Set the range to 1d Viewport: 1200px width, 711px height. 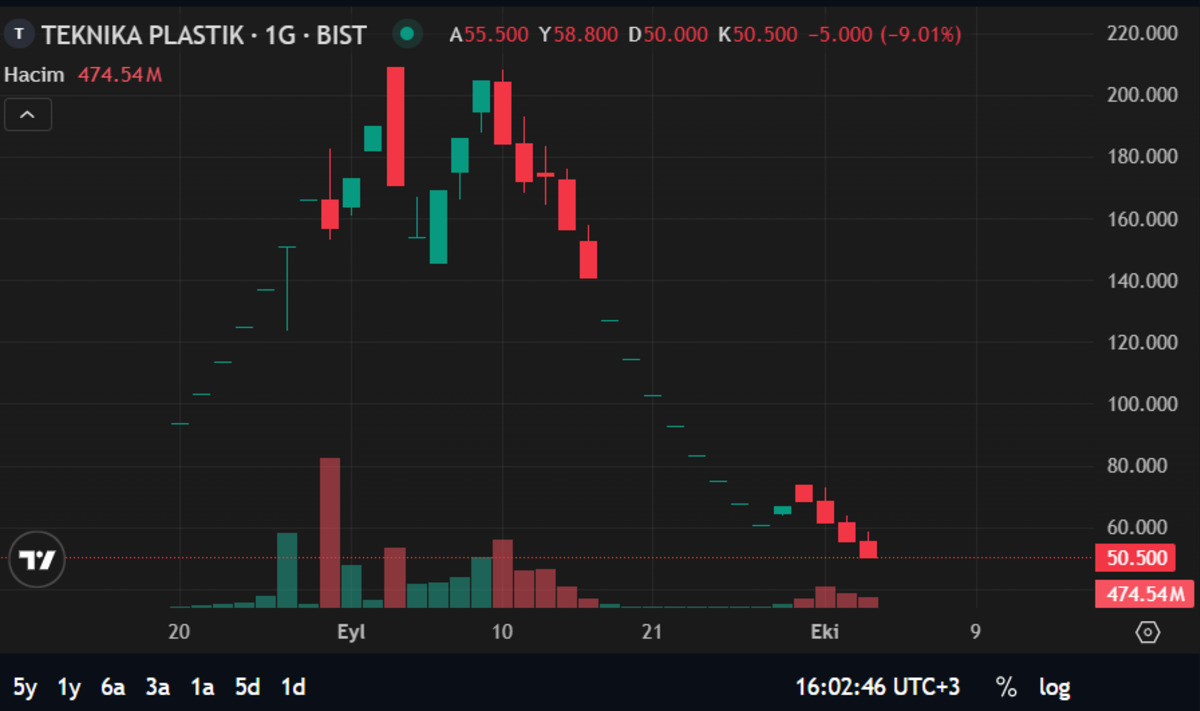point(293,687)
